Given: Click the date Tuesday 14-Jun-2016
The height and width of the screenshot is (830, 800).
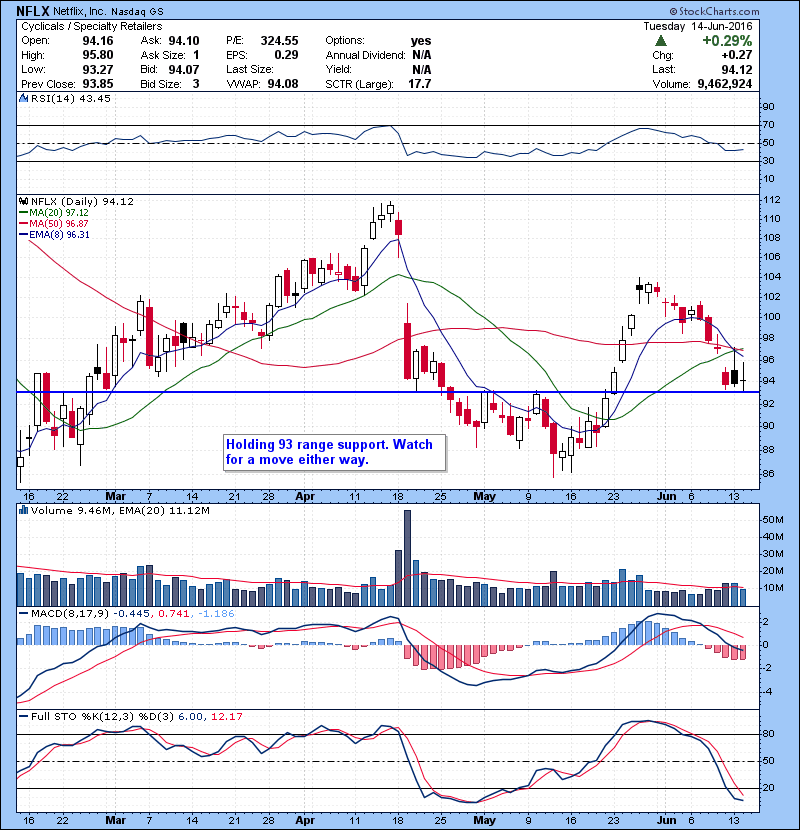Looking at the screenshot, I should tap(698, 26).
